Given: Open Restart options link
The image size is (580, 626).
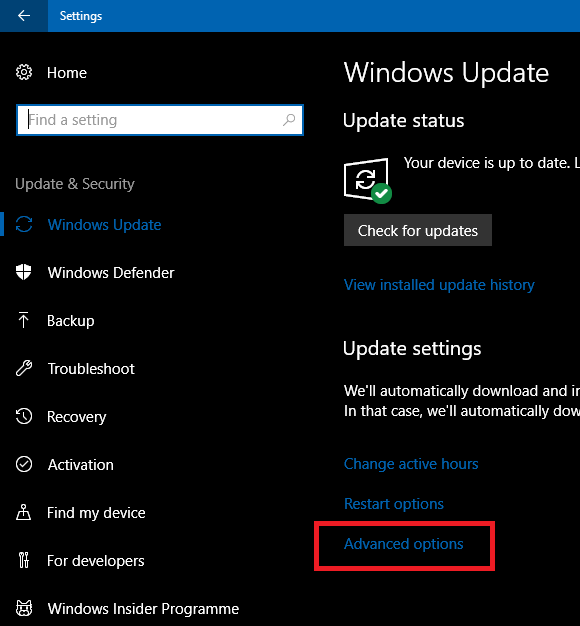Looking at the screenshot, I should point(394,504).
